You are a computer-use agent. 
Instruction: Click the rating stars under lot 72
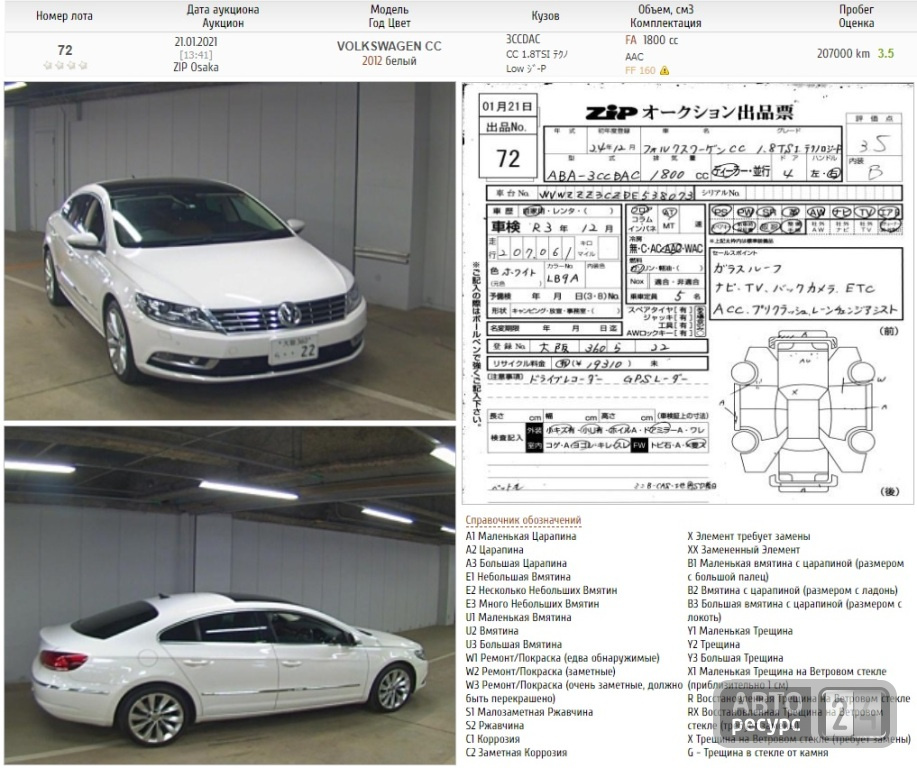65,65
